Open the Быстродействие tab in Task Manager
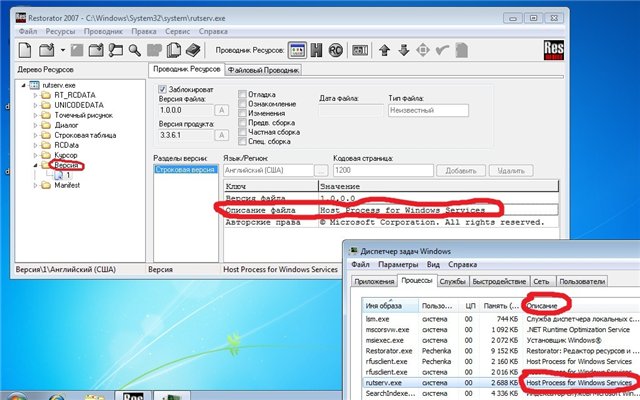Image resolution: width=640 pixels, height=400 pixels. [x=499, y=281]
